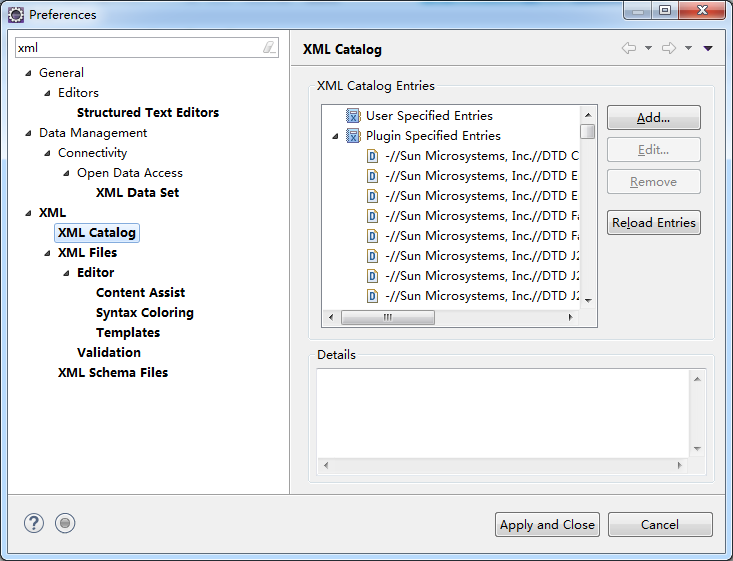
Task: Collapse Plugin Specified Entries in catalog
Action: (335, 137)
